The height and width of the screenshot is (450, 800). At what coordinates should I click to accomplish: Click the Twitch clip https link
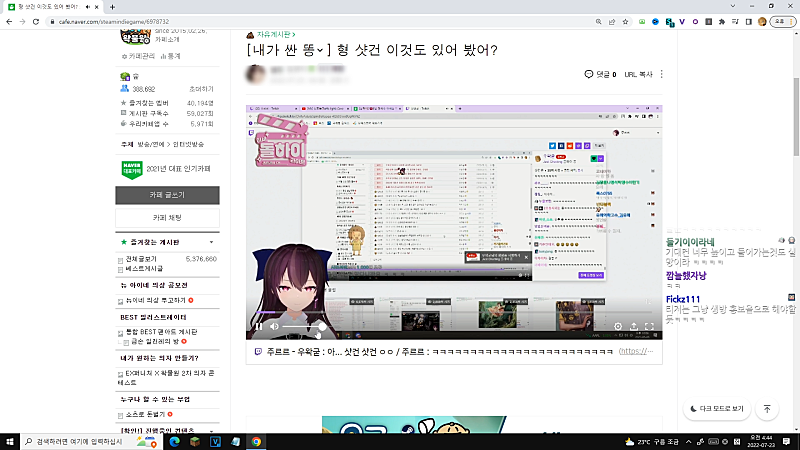click(636, 352)
